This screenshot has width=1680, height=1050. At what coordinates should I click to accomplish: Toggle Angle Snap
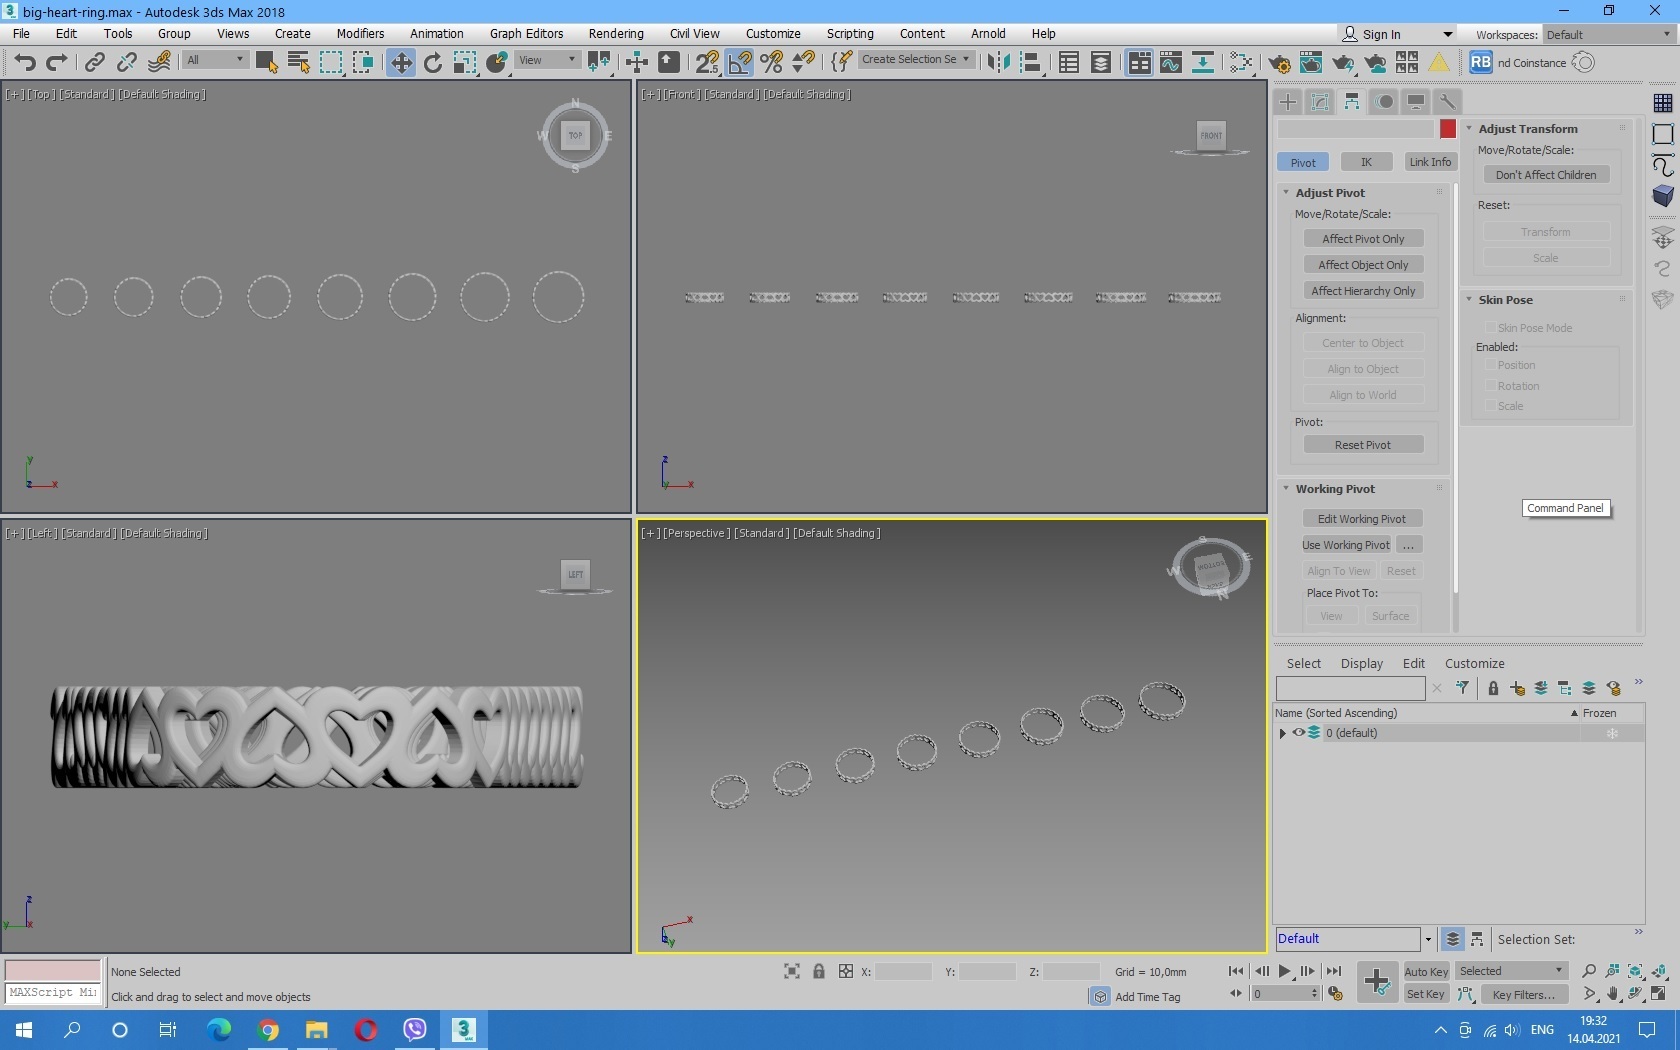(740, 63)
